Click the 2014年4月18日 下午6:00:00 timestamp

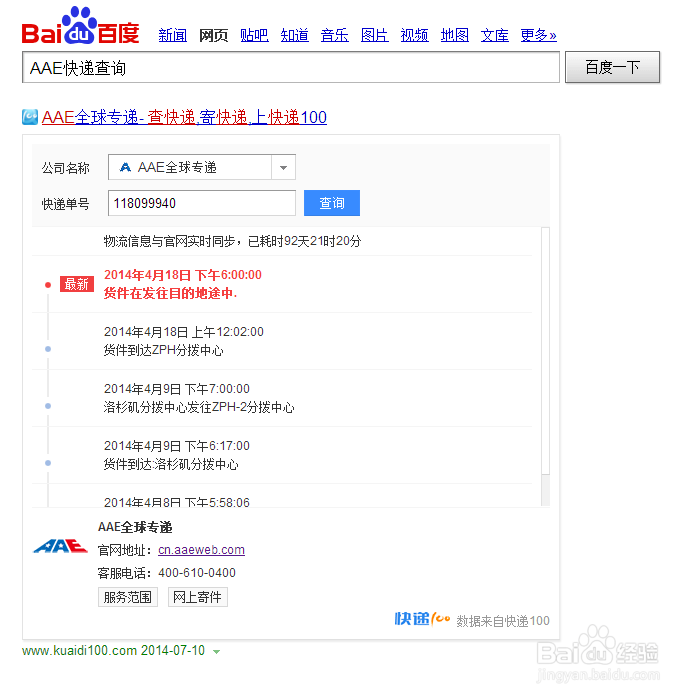[x=183, y=275]
